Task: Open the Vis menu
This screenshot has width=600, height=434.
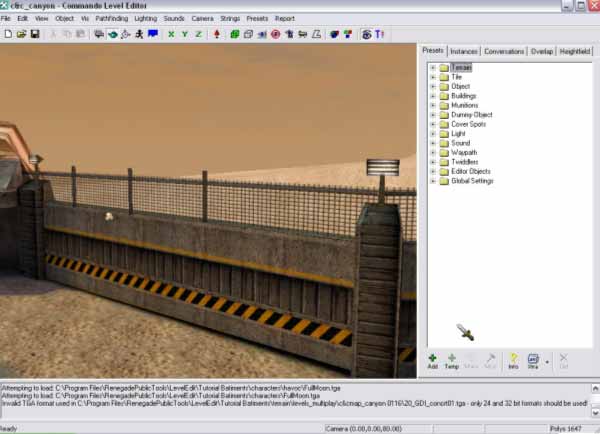Action: pos(85,18)
